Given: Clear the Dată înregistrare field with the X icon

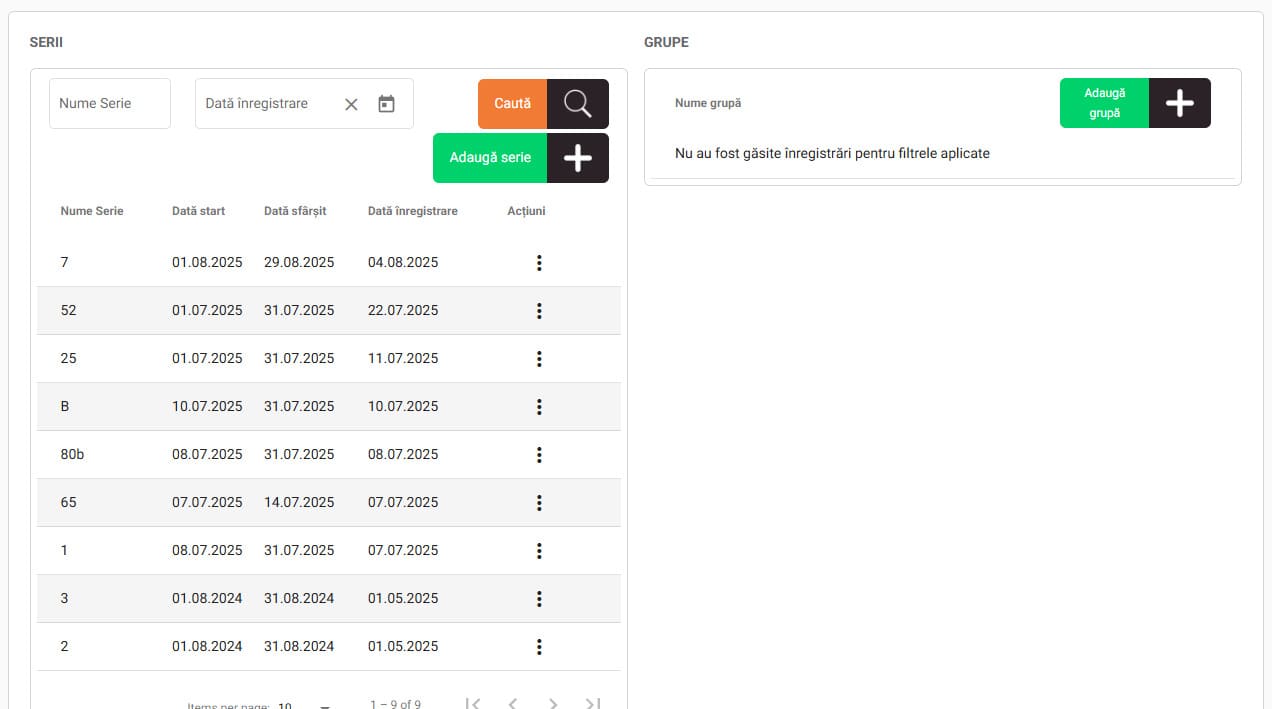Looking at the screenshot, I should pos(351,104).
